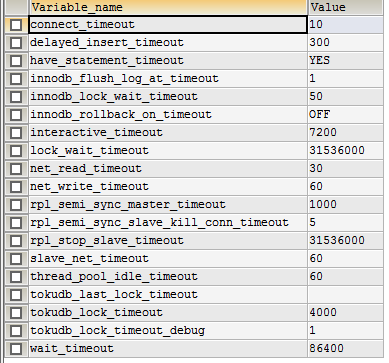This screenshot has height=363, width=389.
Task: Tick the delayed_insert_timeout row checkbox
Action: pyautogui.click(x=16, y=43)
